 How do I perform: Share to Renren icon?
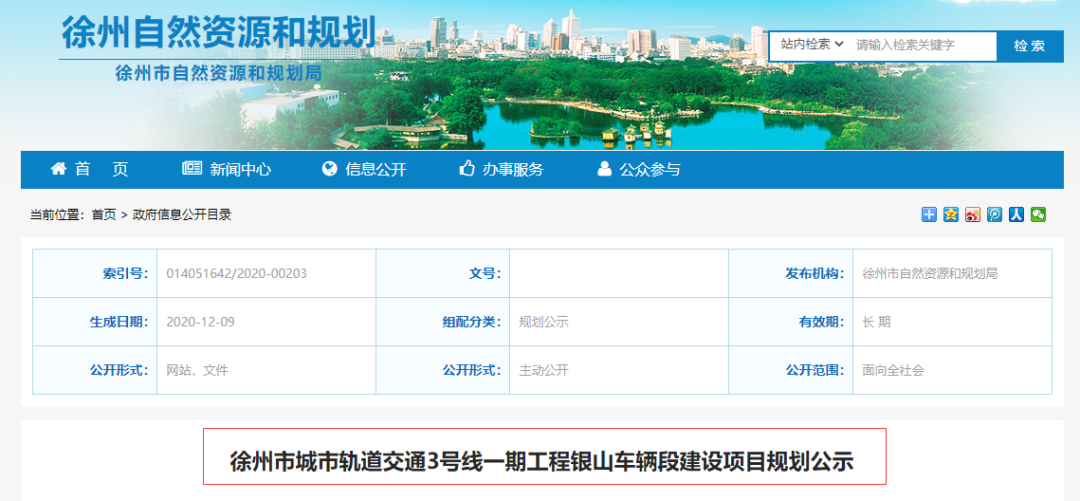(x=1017, y=214)
